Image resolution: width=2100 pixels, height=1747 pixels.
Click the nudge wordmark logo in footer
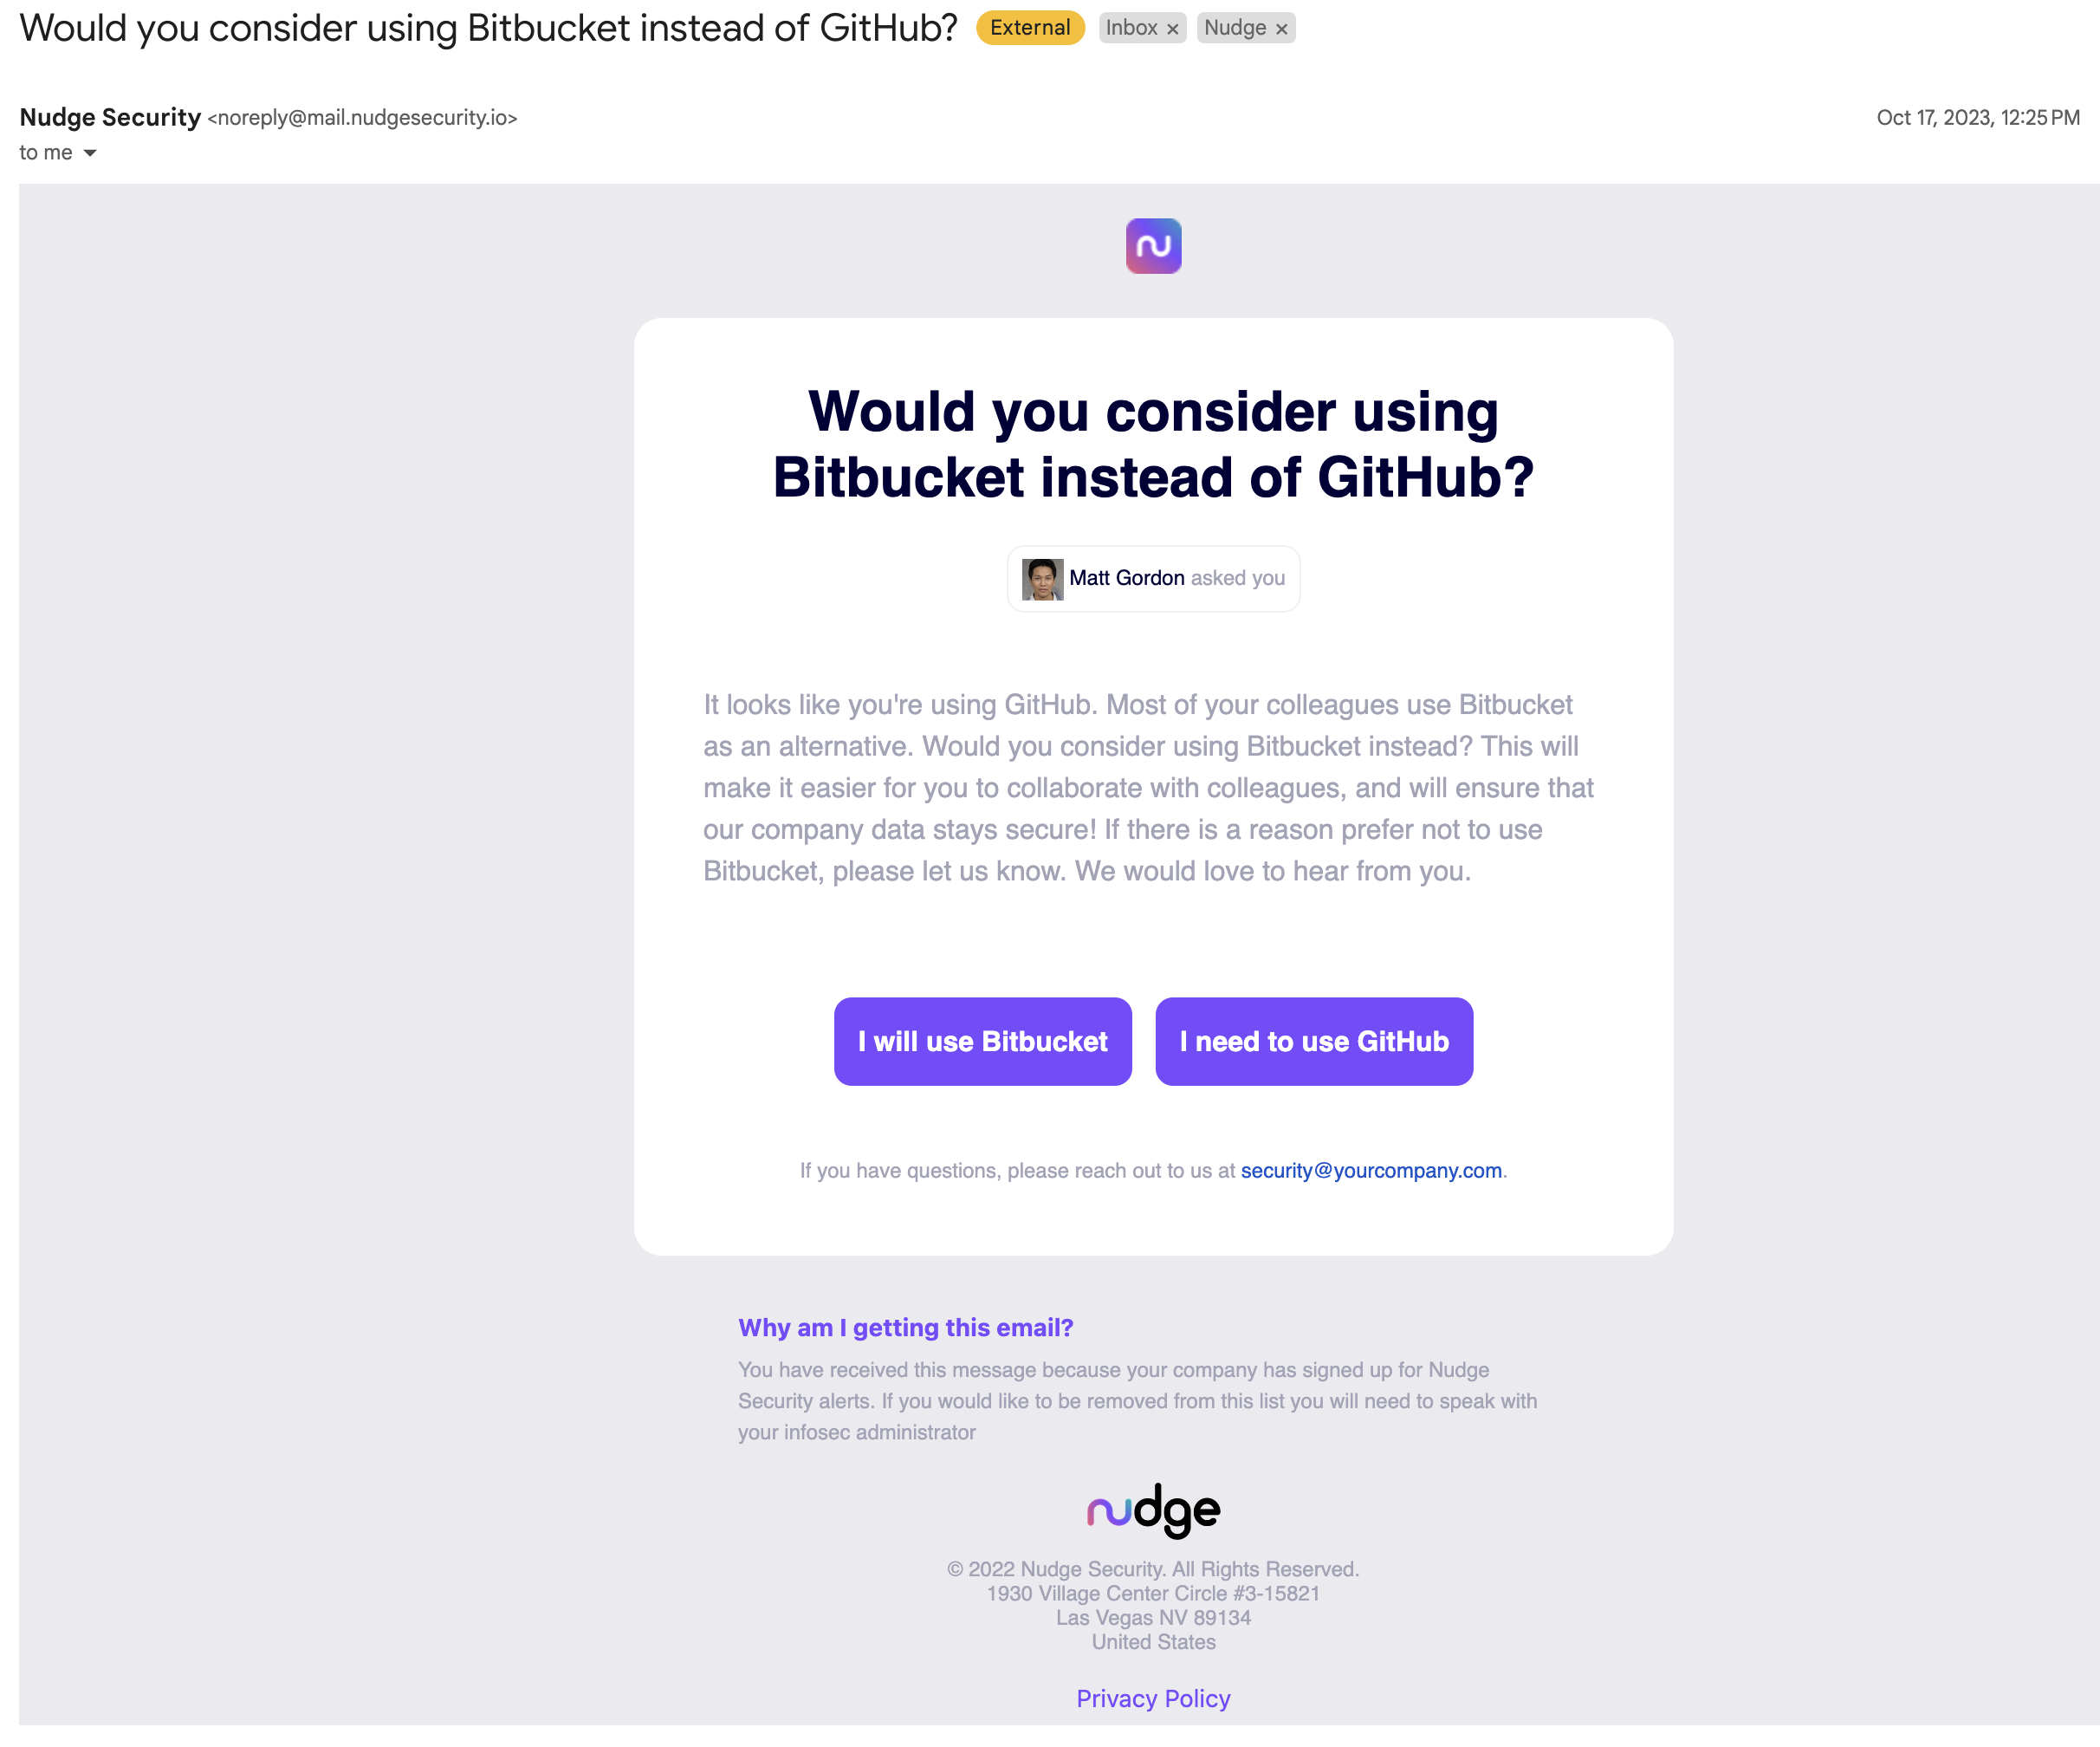click(x=1153, y=1509)
